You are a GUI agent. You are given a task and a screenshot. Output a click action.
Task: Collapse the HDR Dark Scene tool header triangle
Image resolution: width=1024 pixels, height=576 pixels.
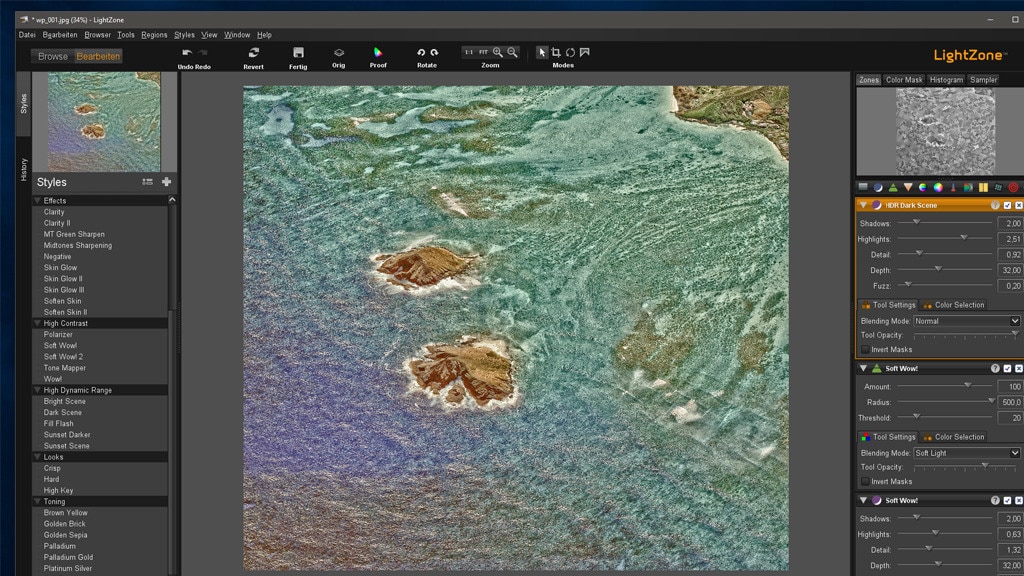click(862, 204)
